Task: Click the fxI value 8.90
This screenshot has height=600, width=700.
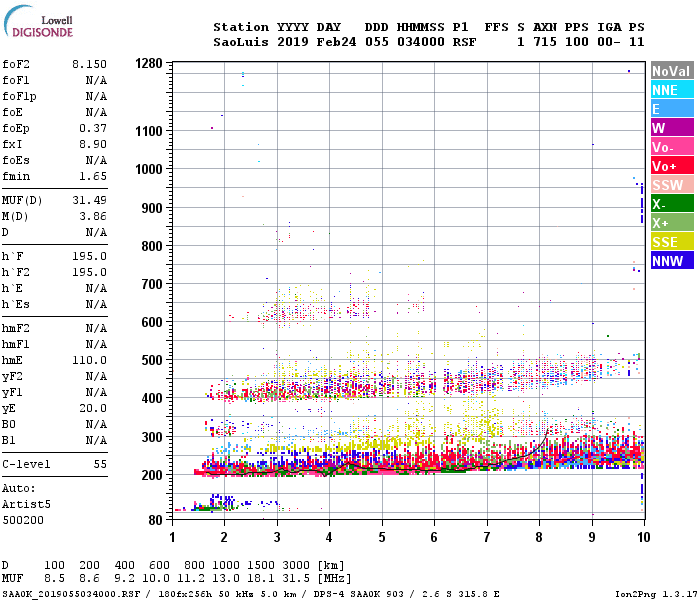Action: (x=93, y=144)
